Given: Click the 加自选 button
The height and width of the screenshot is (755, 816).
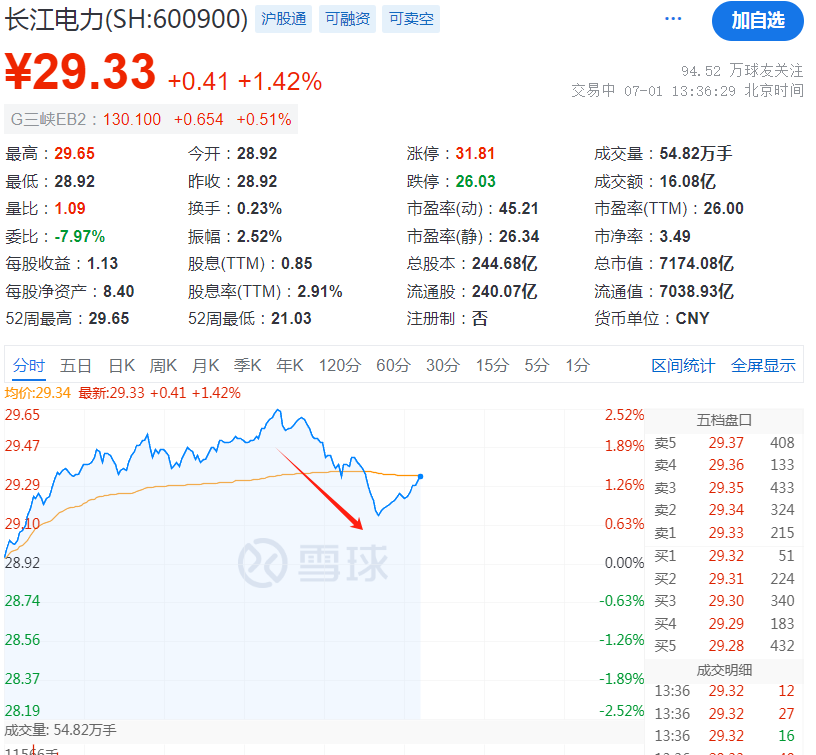Looking at the screenshot, I should (758, 21).
